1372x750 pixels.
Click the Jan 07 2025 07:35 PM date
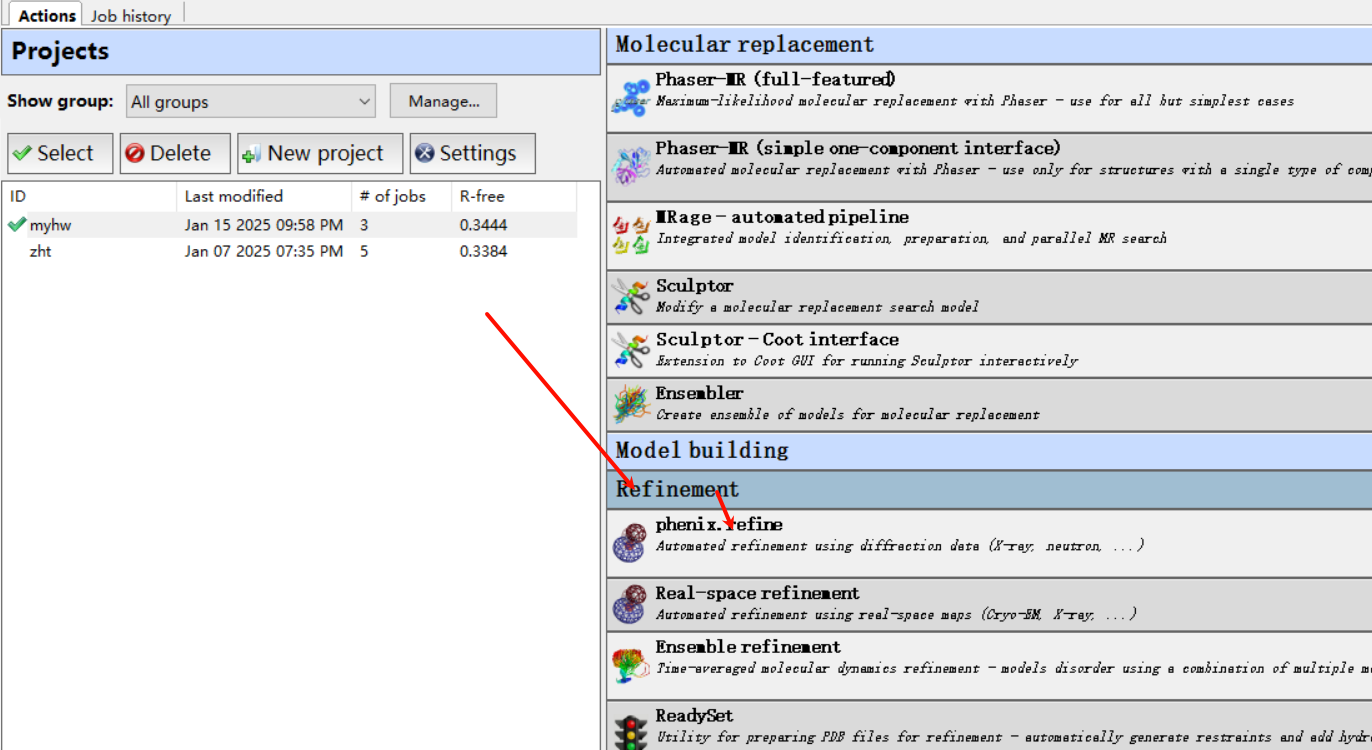pos(264,251)
